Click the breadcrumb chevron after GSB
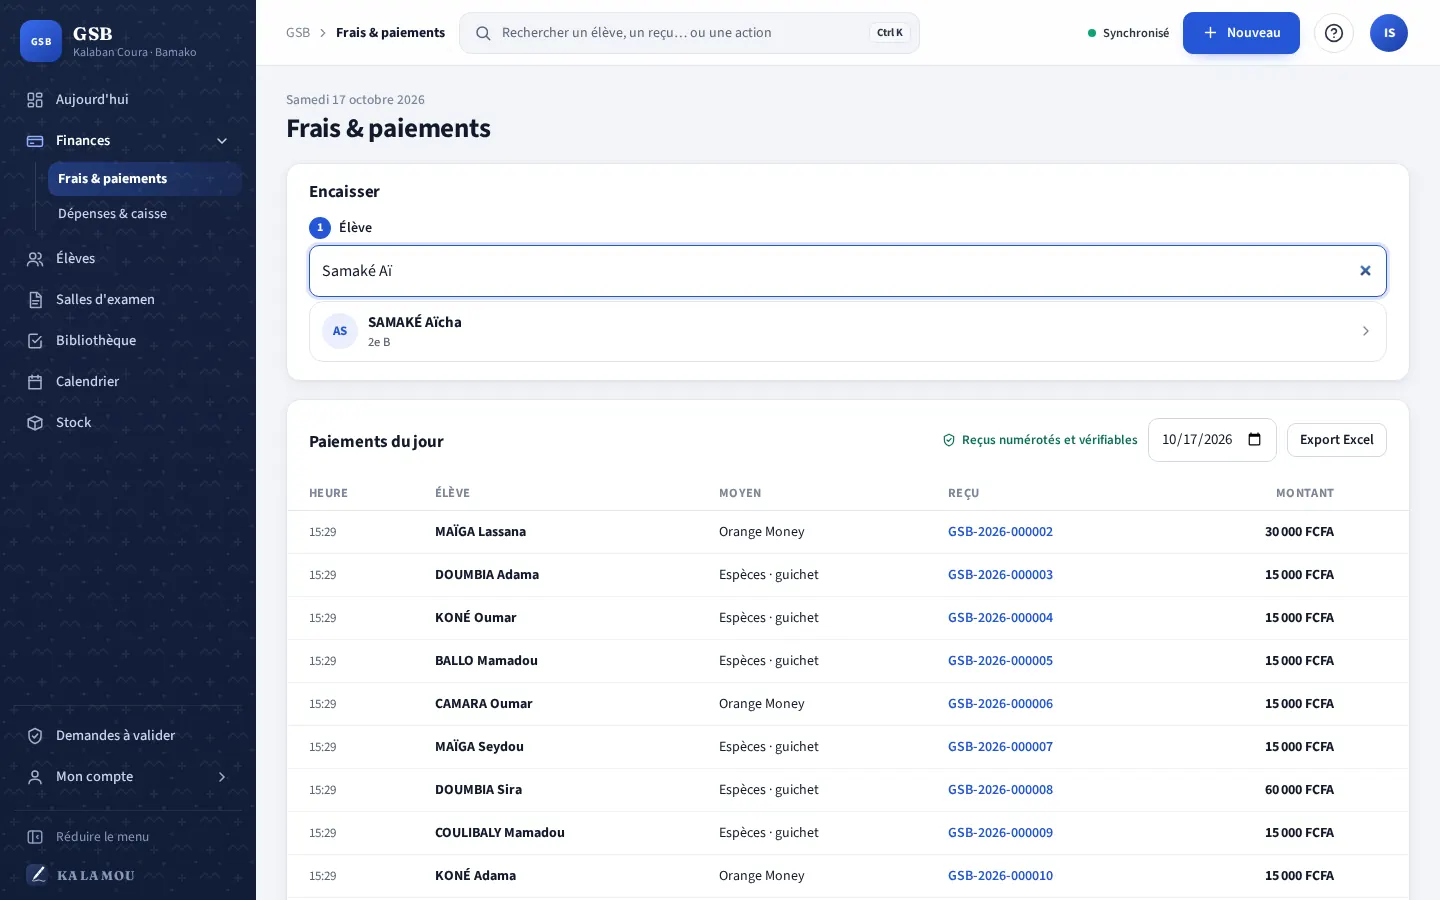This screenshot has height=900, width=1440. tap(323, 33)
